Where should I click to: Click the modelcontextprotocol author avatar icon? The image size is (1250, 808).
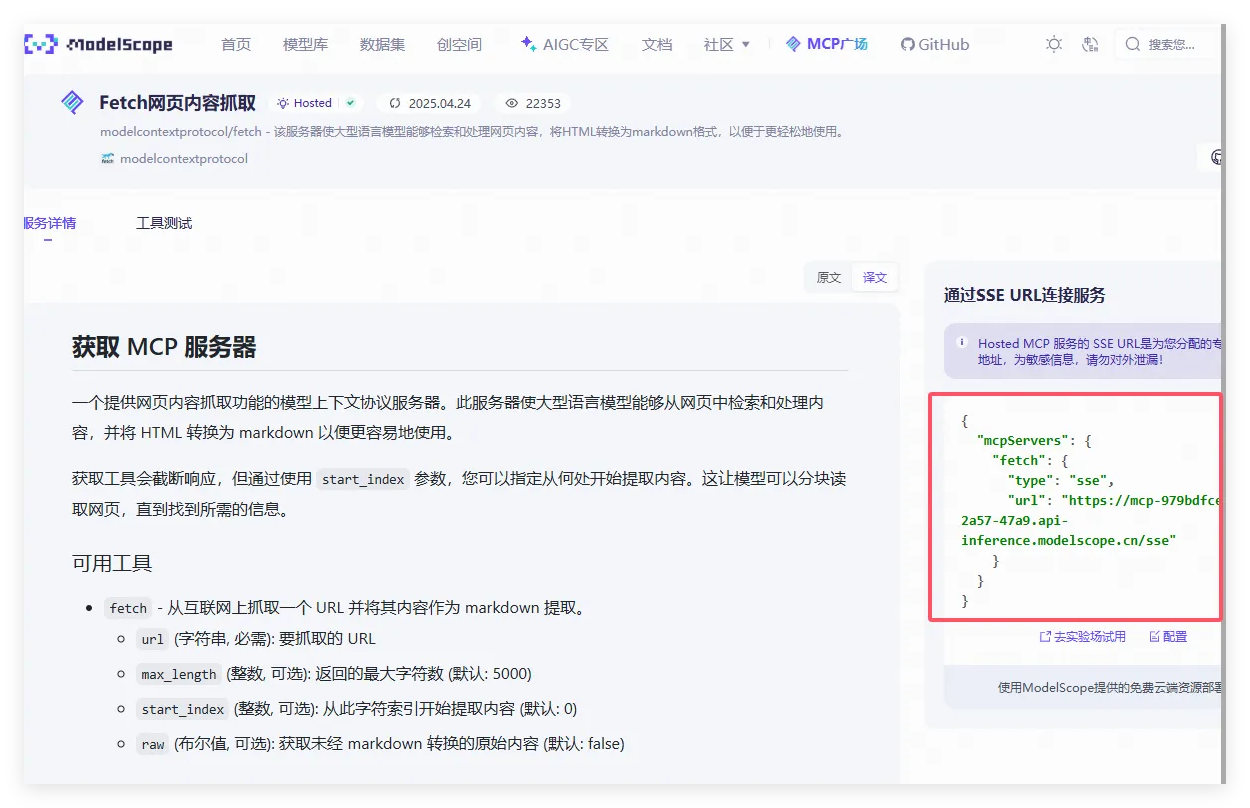(107, 158)
